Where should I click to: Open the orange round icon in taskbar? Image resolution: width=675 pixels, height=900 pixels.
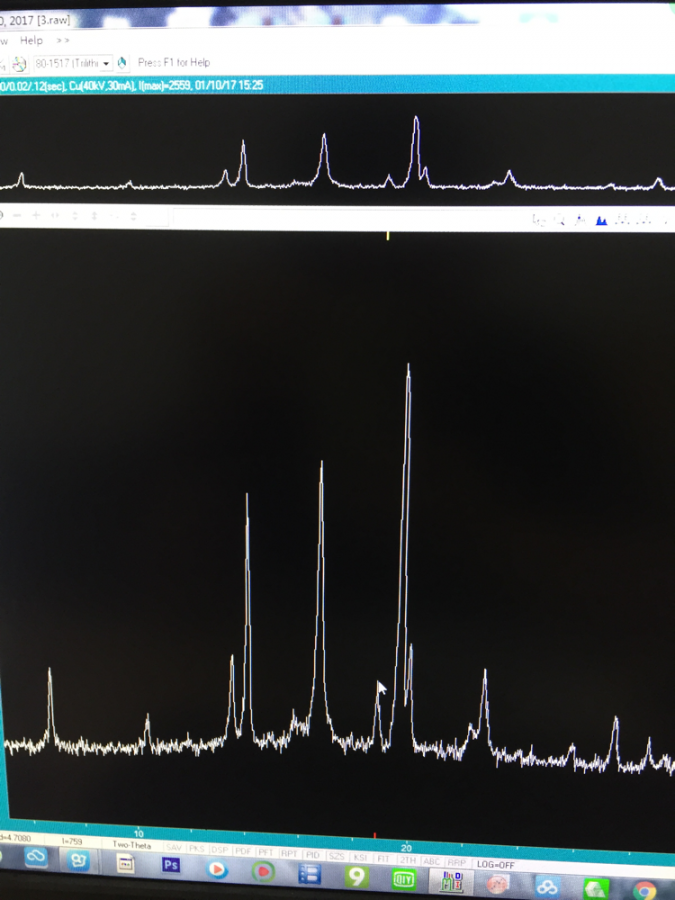(x=498, y=885)
